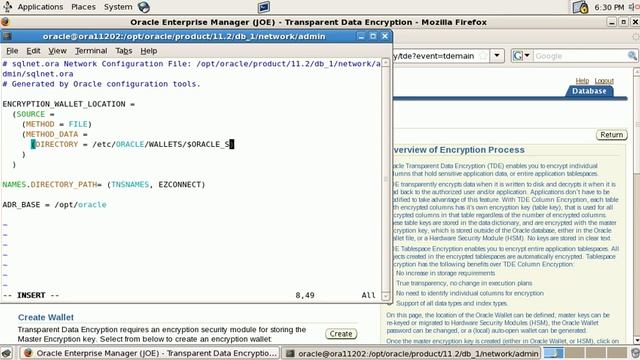640x360 pixels.
Task: Minimize the terminal window
Action: point(361,36)
